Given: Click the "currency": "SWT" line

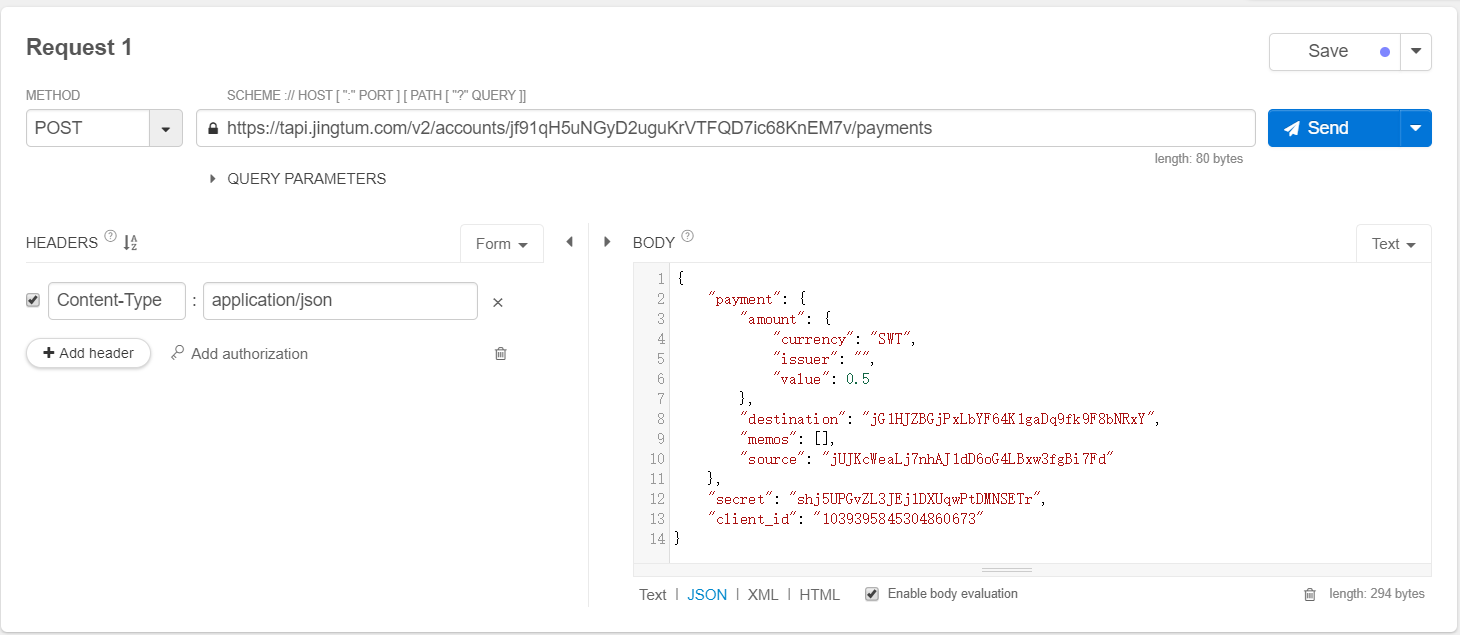Looking at the screenshot, I should click(x=843, y=339).
